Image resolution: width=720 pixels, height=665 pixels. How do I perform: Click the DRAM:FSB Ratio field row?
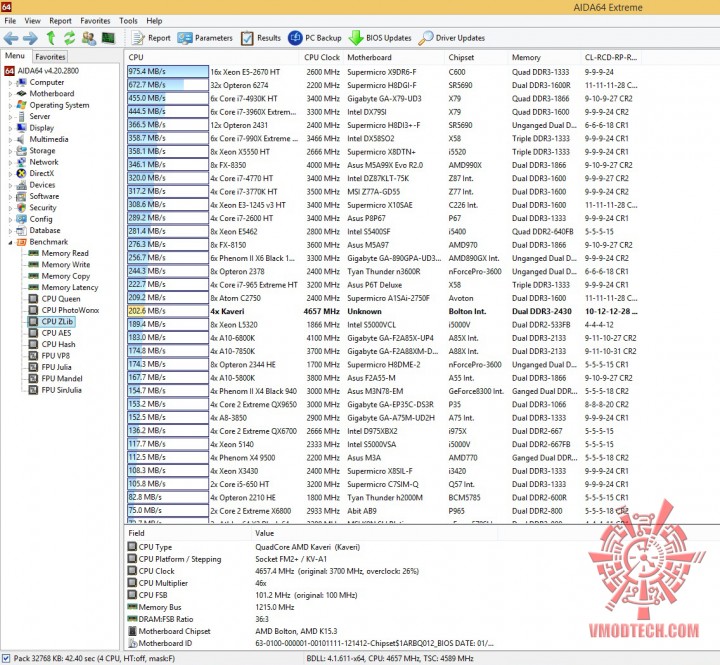(310, 620)
